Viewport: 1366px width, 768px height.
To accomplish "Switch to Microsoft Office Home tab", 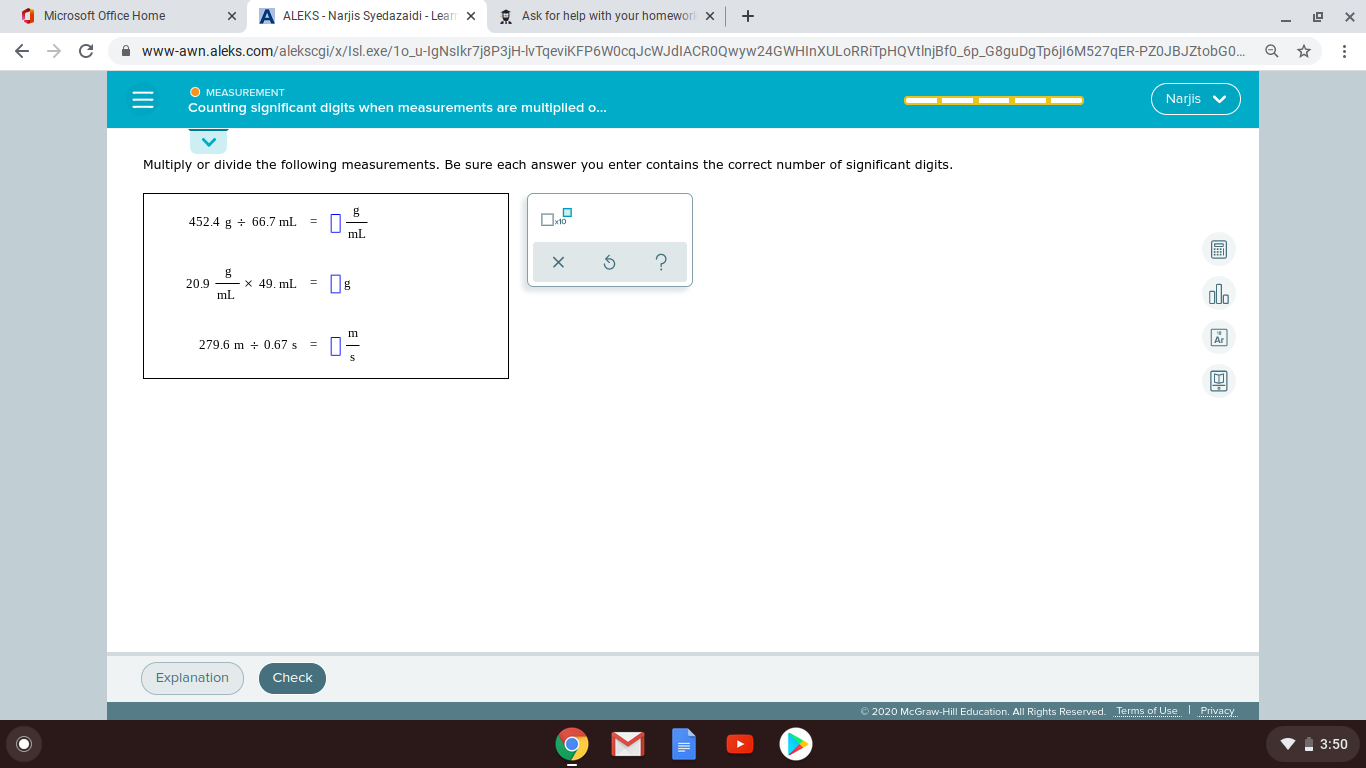I will click(120, 16).
